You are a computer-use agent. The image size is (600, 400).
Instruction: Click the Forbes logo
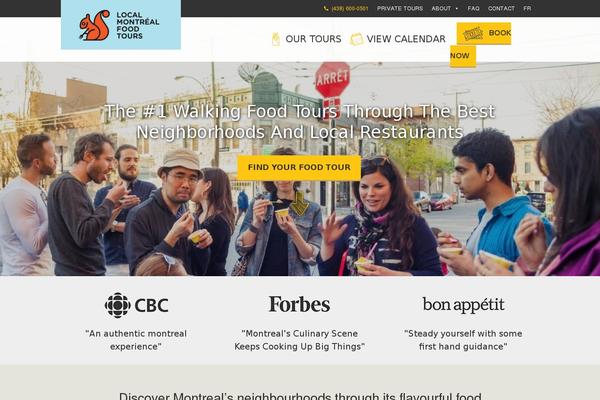coord(299,304)
